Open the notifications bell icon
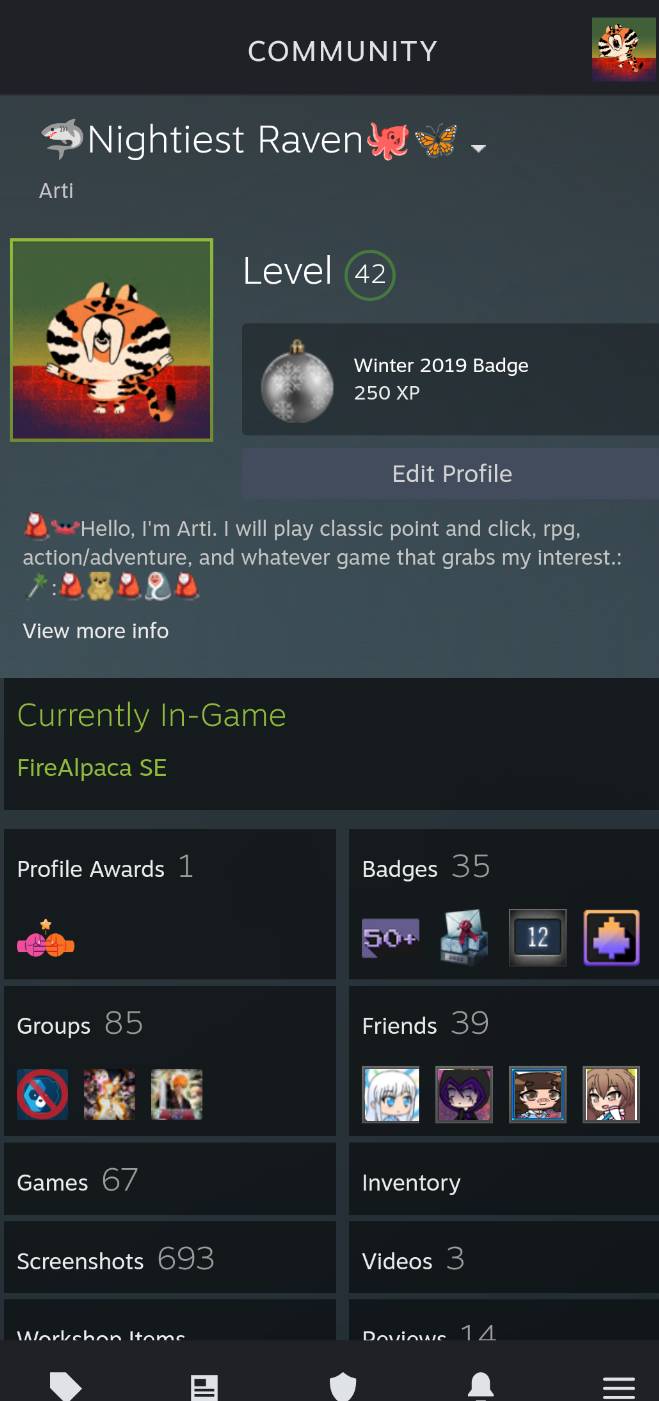 pyautogui.click(x=481, y=1386)
